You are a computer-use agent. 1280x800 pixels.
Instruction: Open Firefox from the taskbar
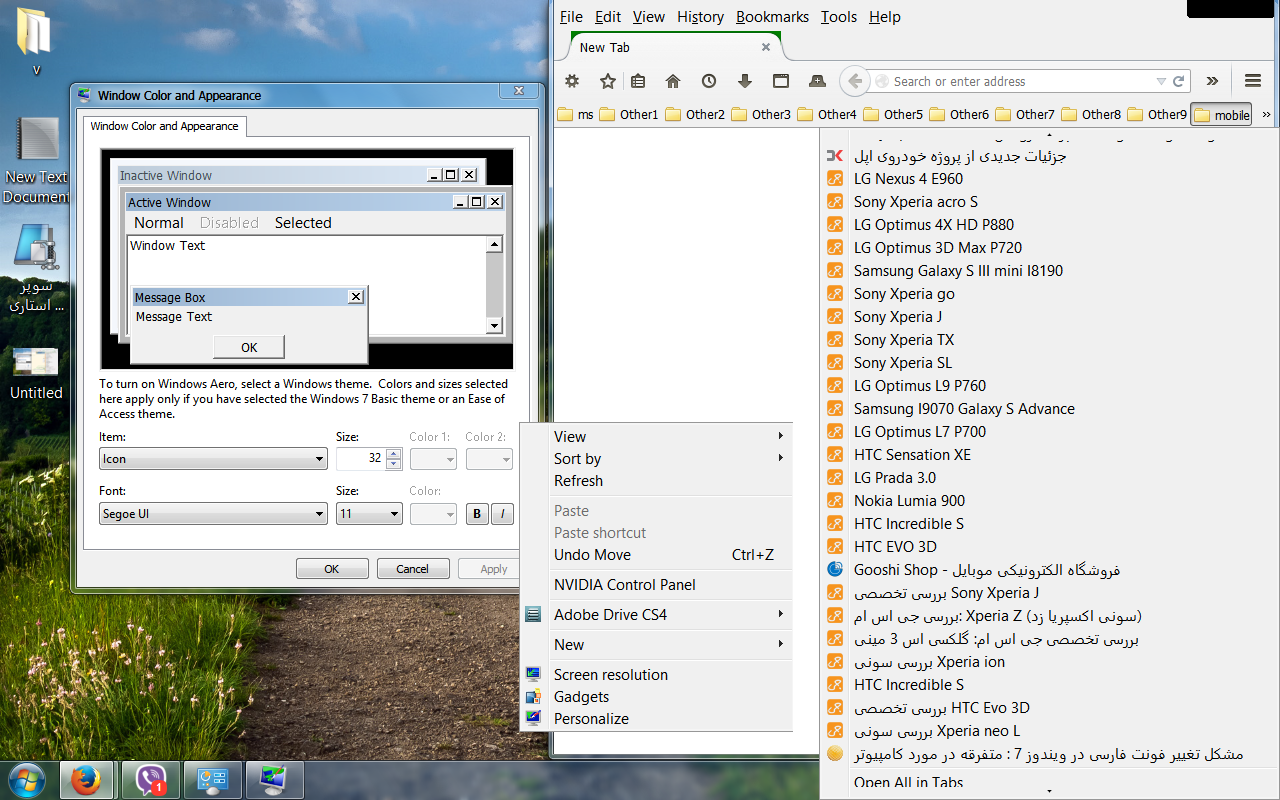click(88, 780)
